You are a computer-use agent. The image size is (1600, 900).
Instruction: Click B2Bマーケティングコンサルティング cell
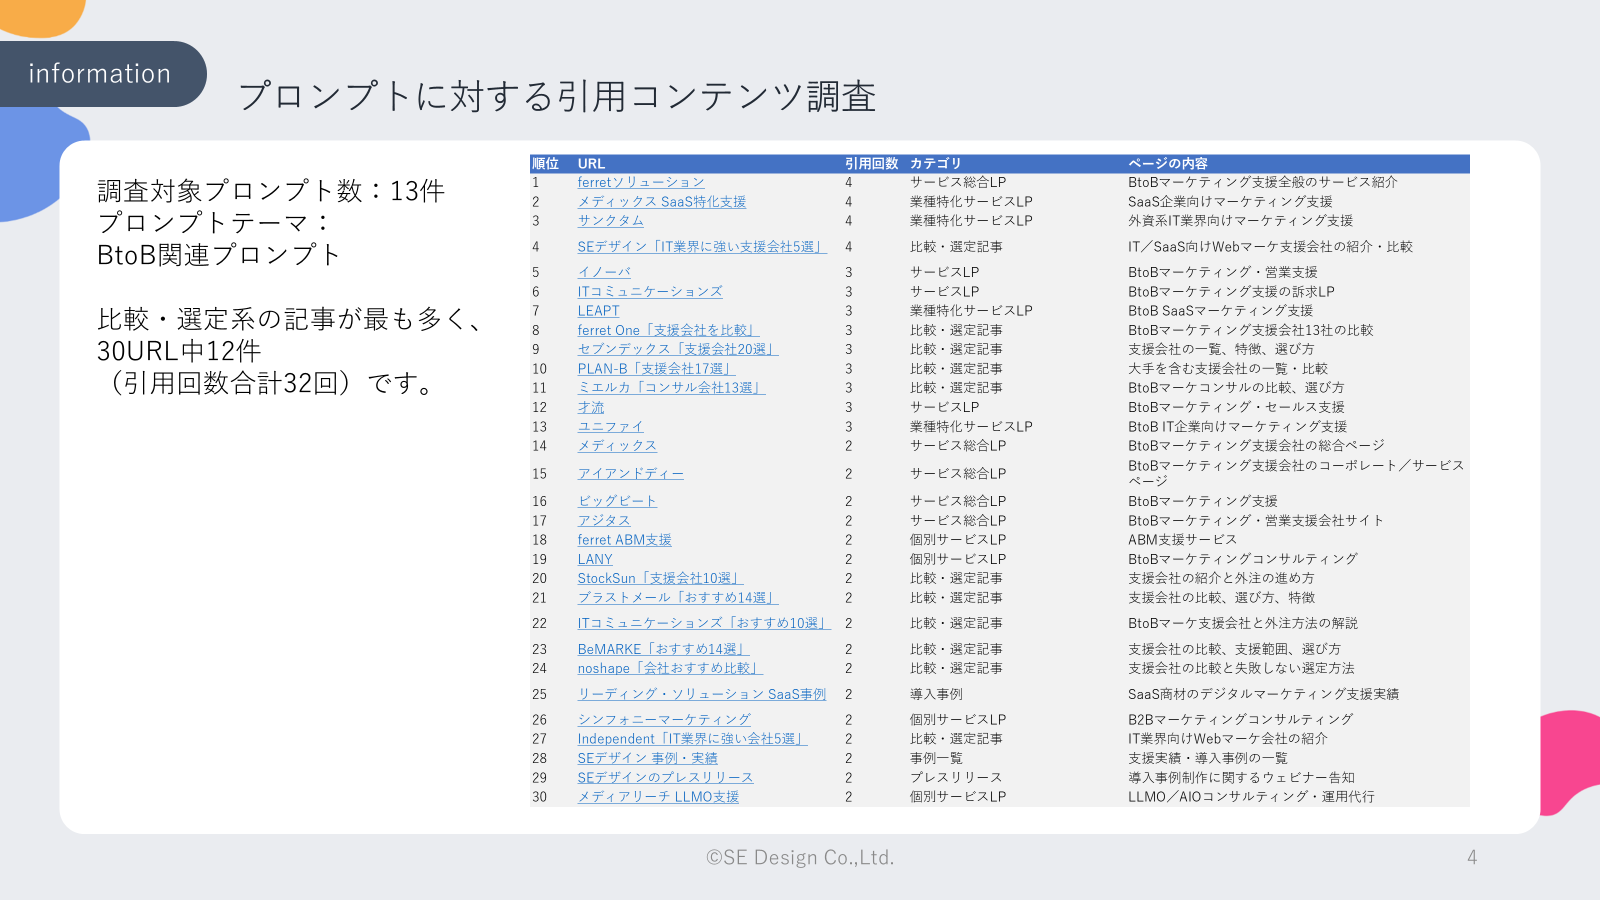(1241, 720)
